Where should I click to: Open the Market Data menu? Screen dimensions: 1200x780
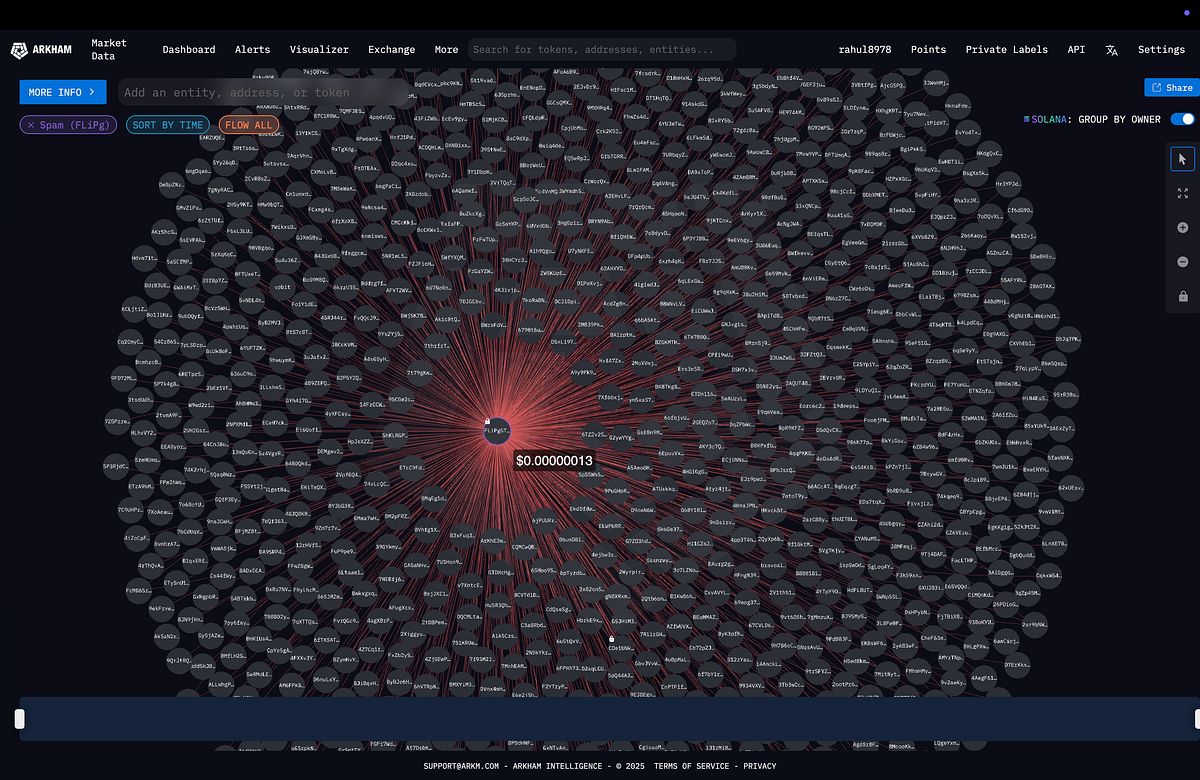[109, 50]
